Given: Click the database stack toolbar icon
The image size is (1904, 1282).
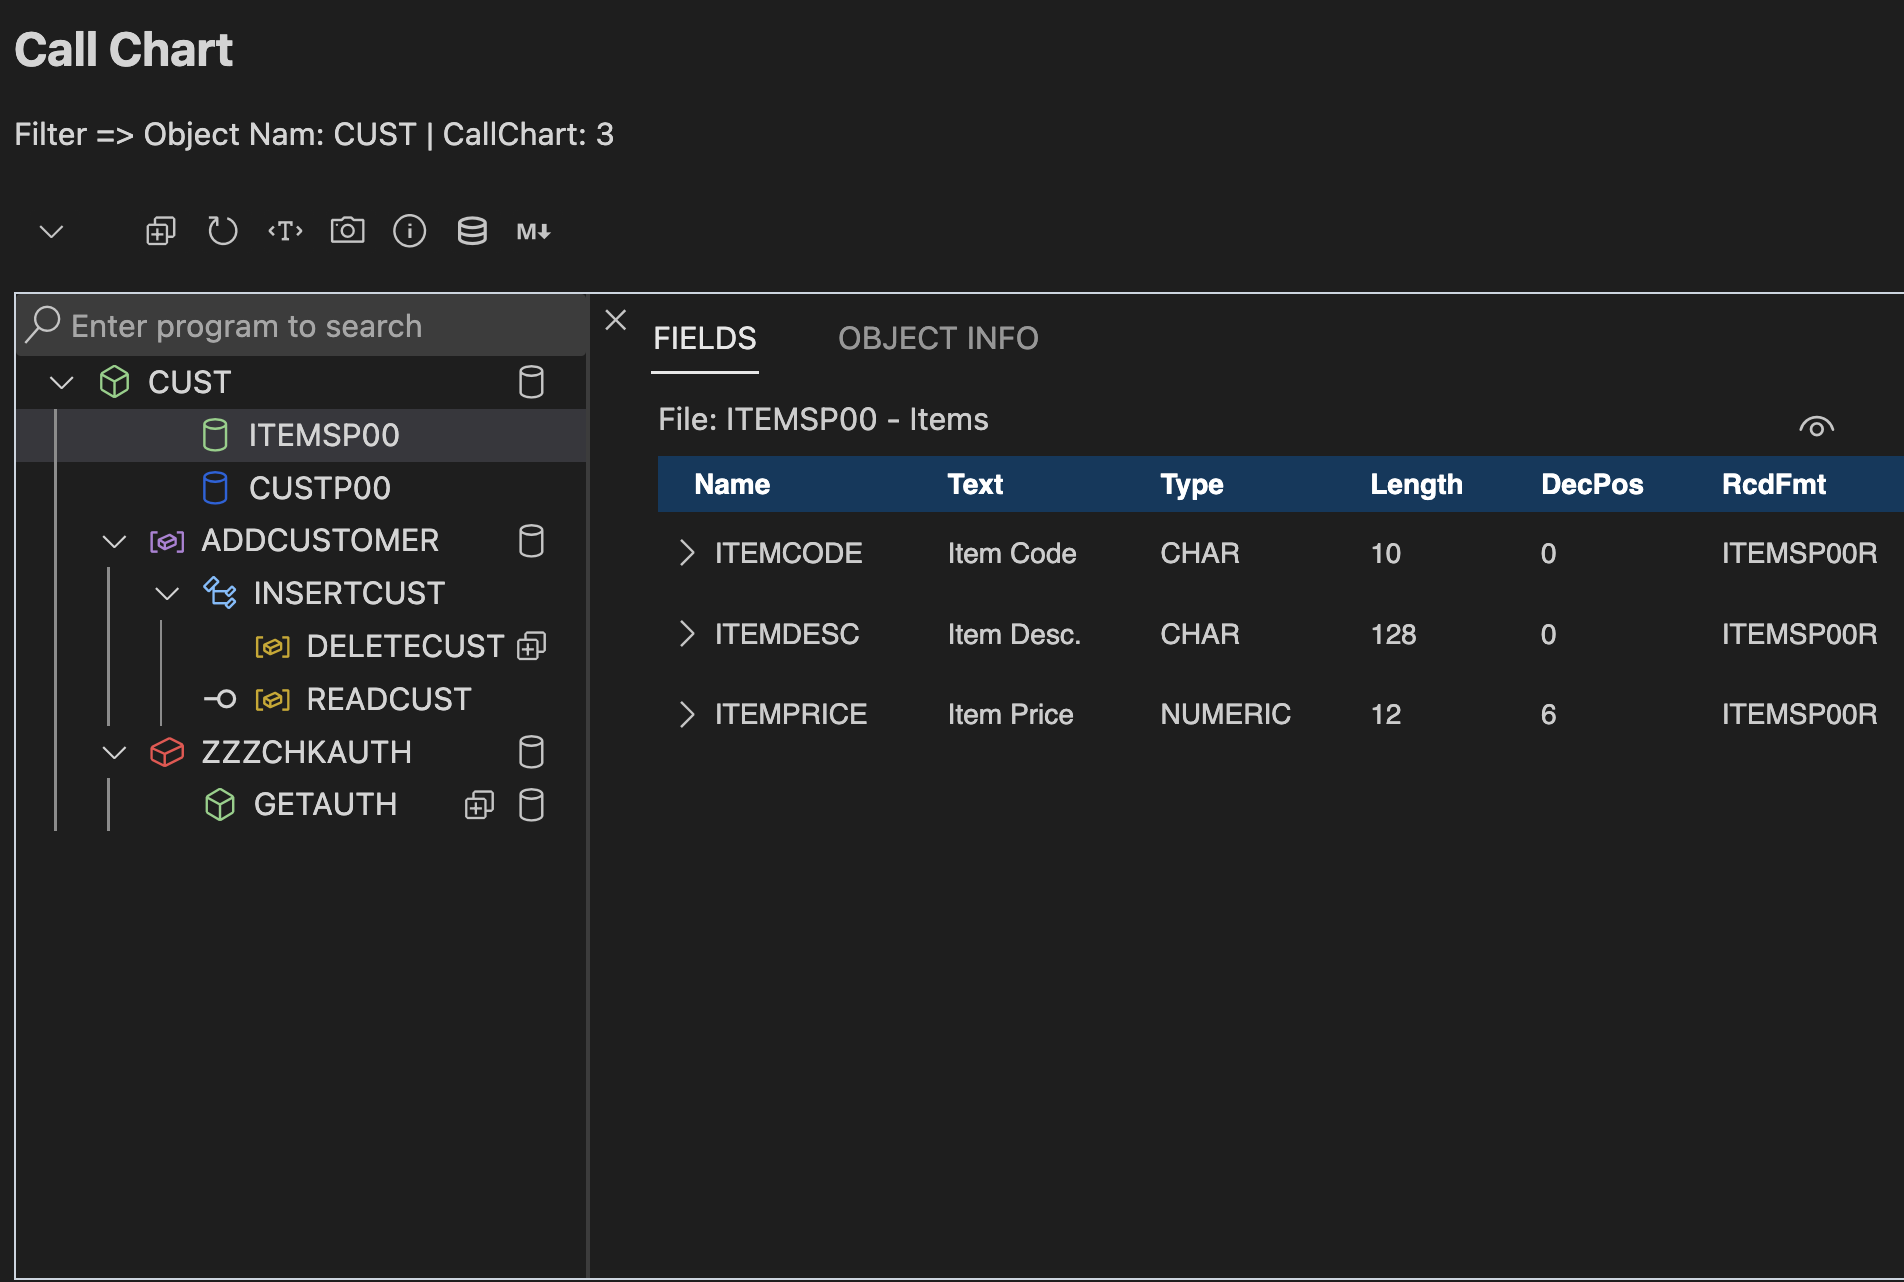Looking at the screenshot, I should (472, 231).
